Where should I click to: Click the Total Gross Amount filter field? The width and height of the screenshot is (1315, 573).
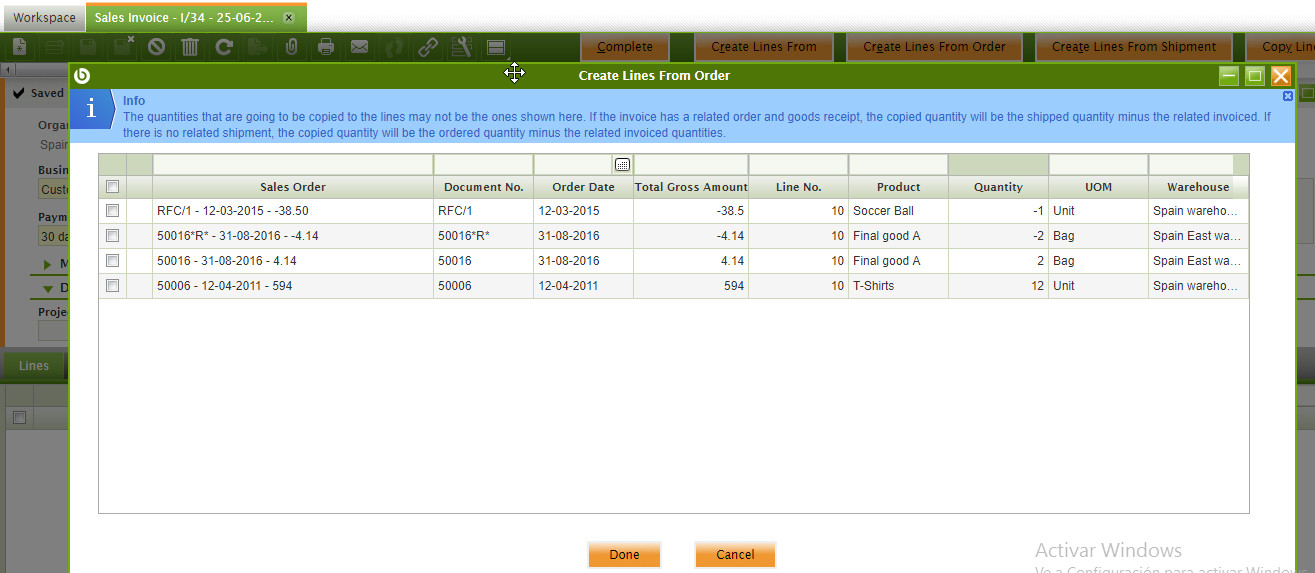[691, 165]
